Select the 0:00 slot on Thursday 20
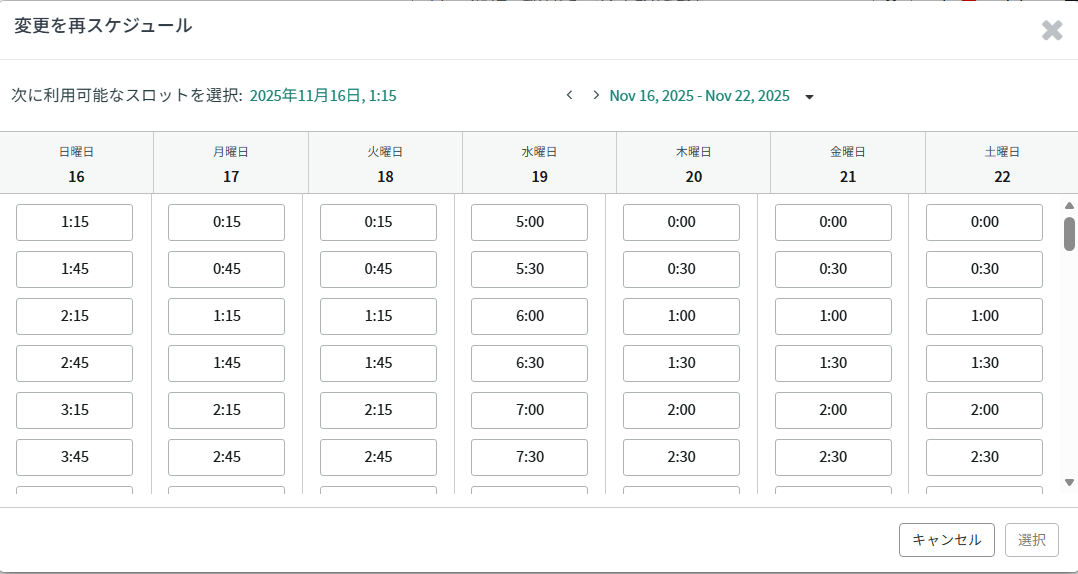The image size is (1078, 574). 681,222
